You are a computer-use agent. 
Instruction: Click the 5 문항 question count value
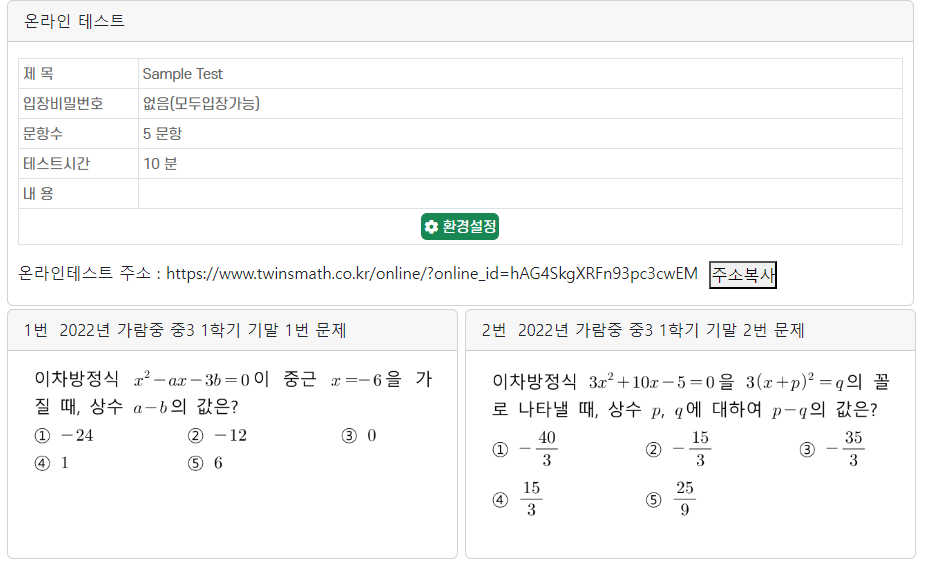pos(162,134)
